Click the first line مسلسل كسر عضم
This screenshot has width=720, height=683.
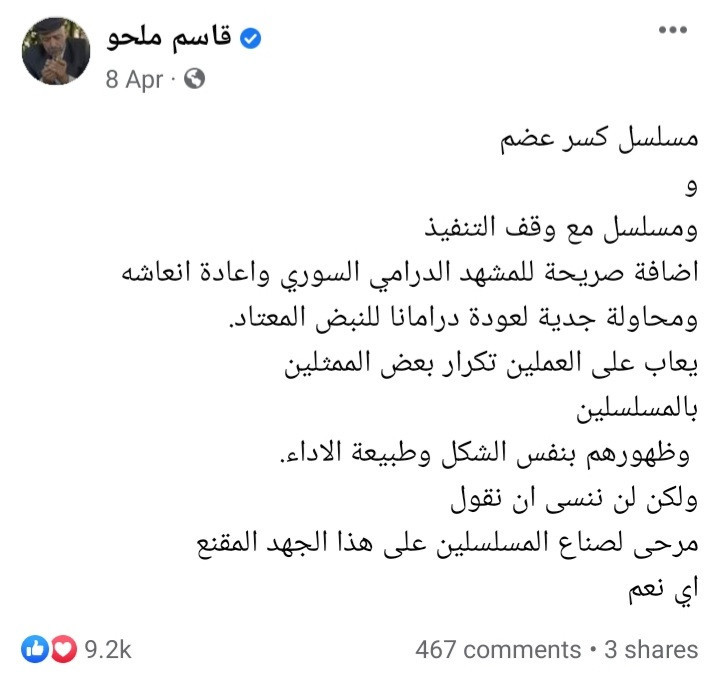[x=599, y=137]
